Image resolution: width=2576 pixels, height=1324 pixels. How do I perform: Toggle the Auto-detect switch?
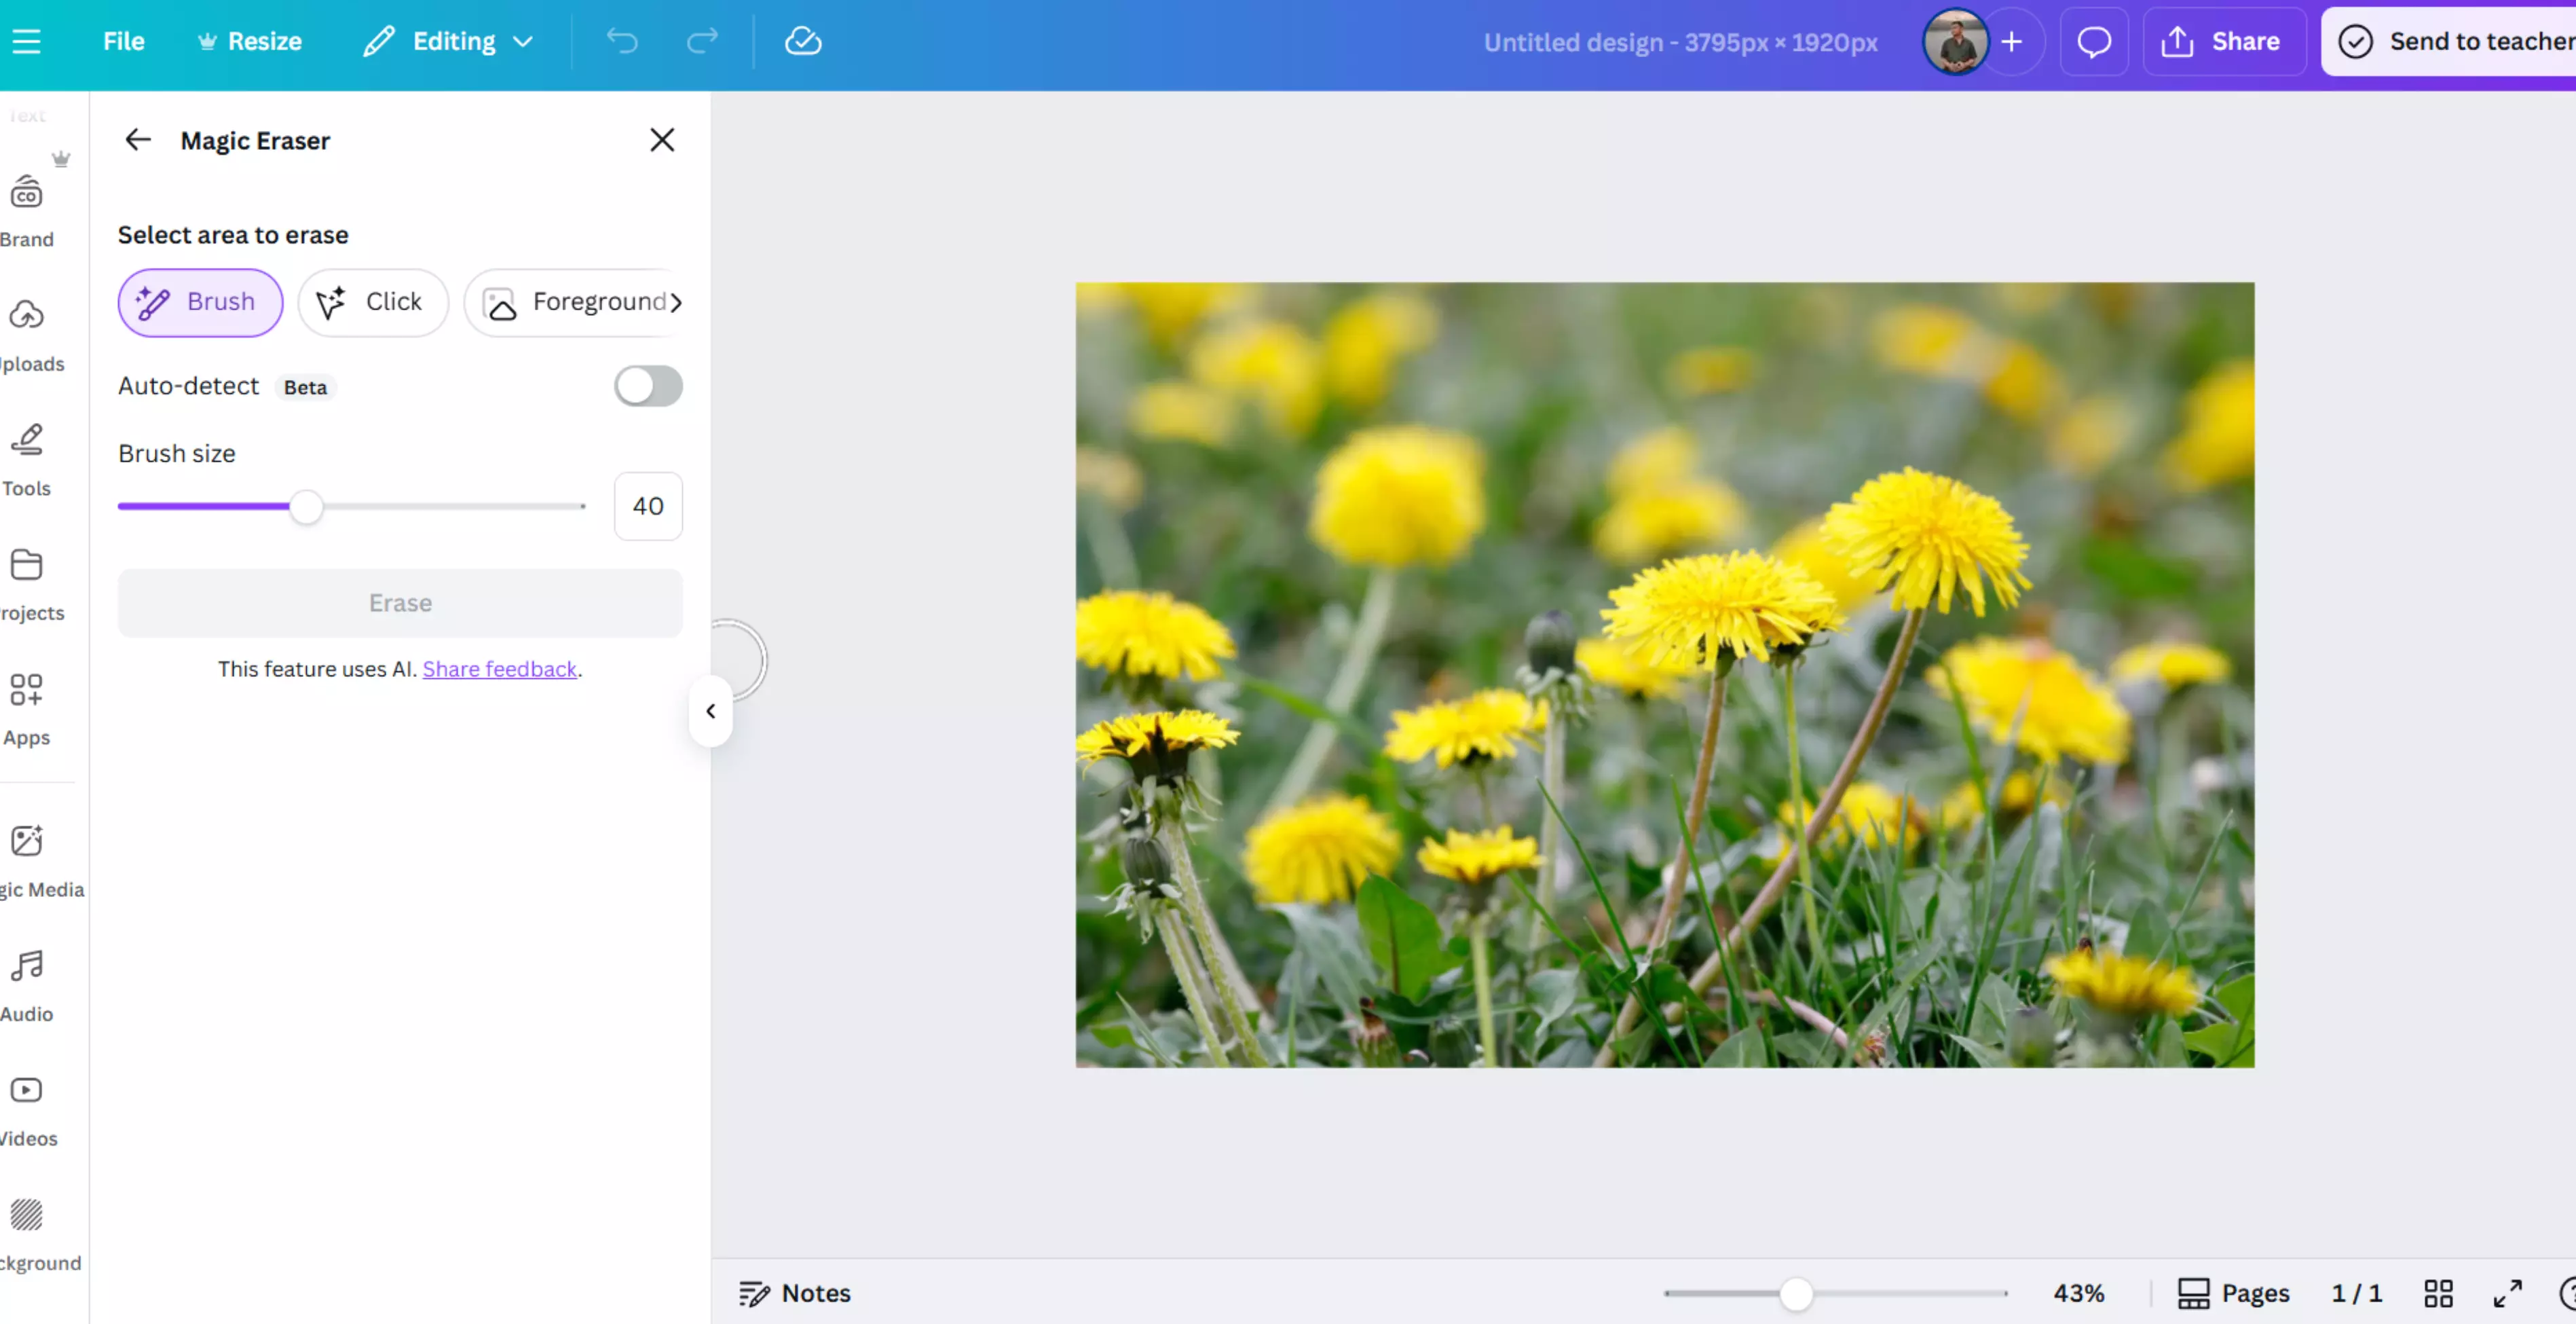[x=648, y=386]
